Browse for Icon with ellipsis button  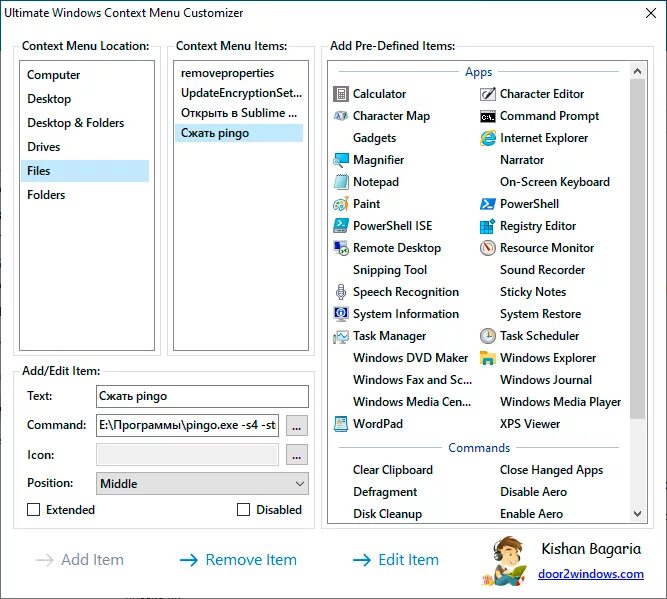[x=297, y=455]
